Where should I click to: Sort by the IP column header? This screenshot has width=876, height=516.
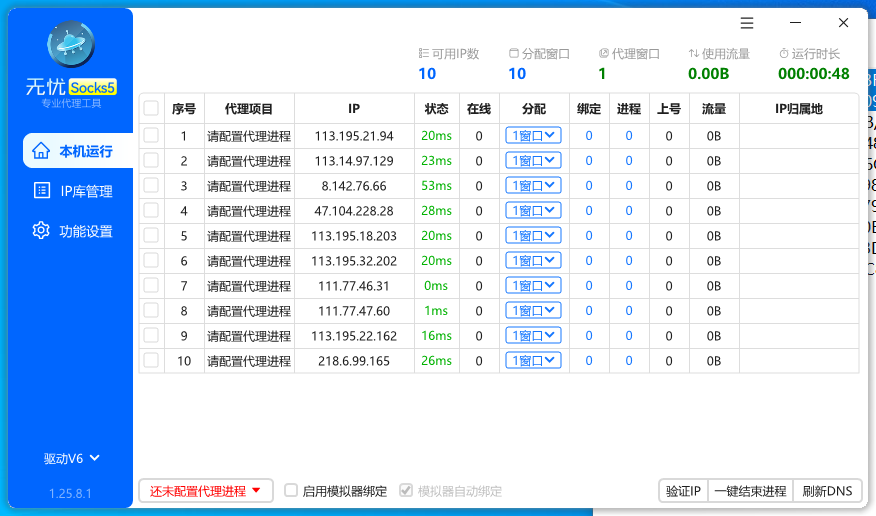(354, 108)
